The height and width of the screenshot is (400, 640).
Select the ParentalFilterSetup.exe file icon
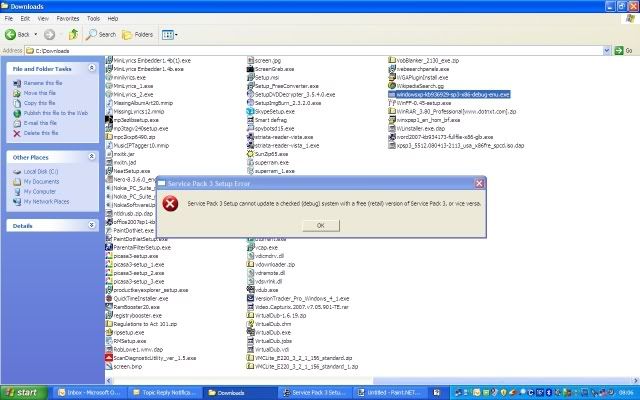click(x=109, y=247)
